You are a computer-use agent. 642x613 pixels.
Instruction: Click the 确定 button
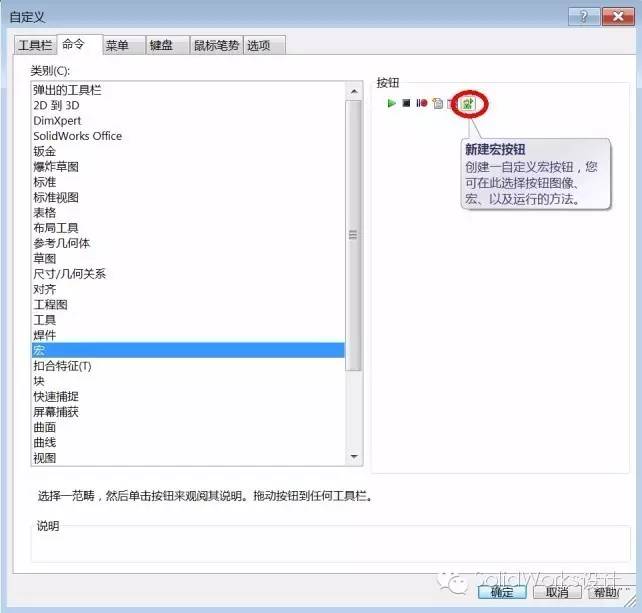(x=502, y=592)
